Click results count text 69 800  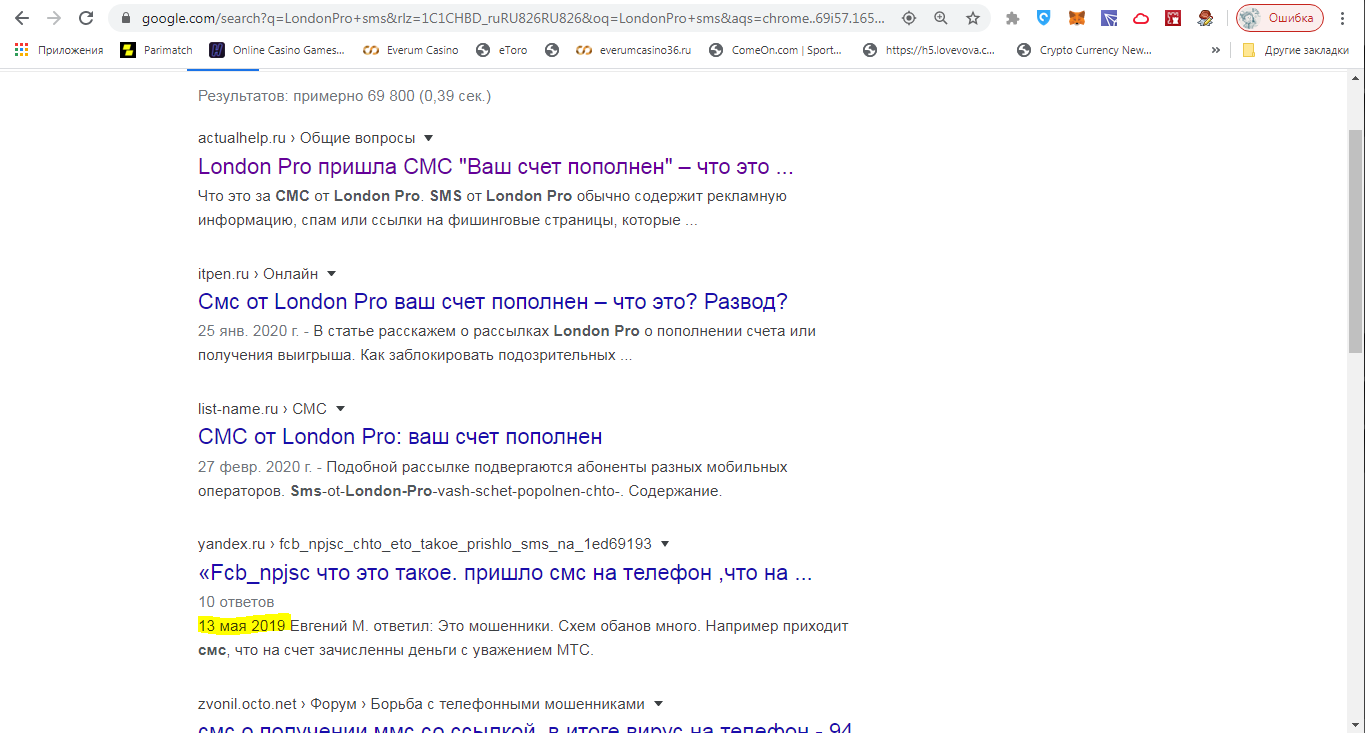pyautogui.click(x=344, y=96)
